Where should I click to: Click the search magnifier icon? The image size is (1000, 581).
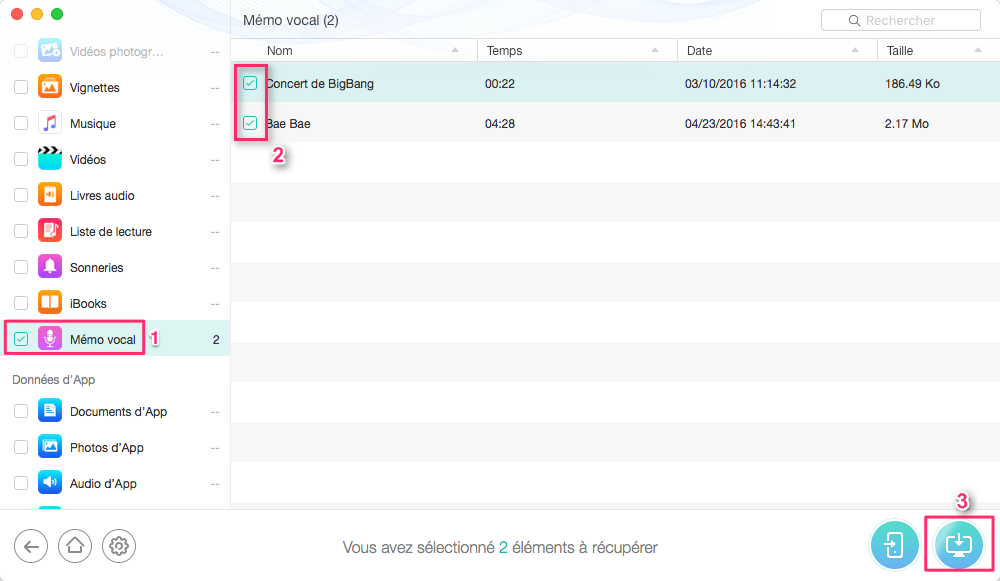(854, 20)
